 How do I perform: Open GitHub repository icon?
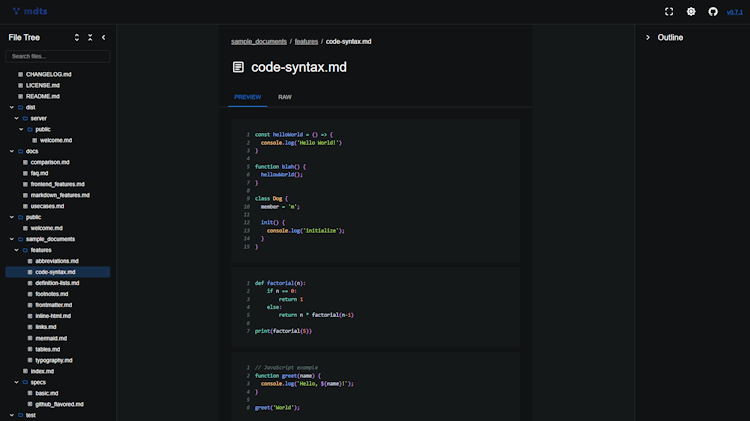coord(713,11)
